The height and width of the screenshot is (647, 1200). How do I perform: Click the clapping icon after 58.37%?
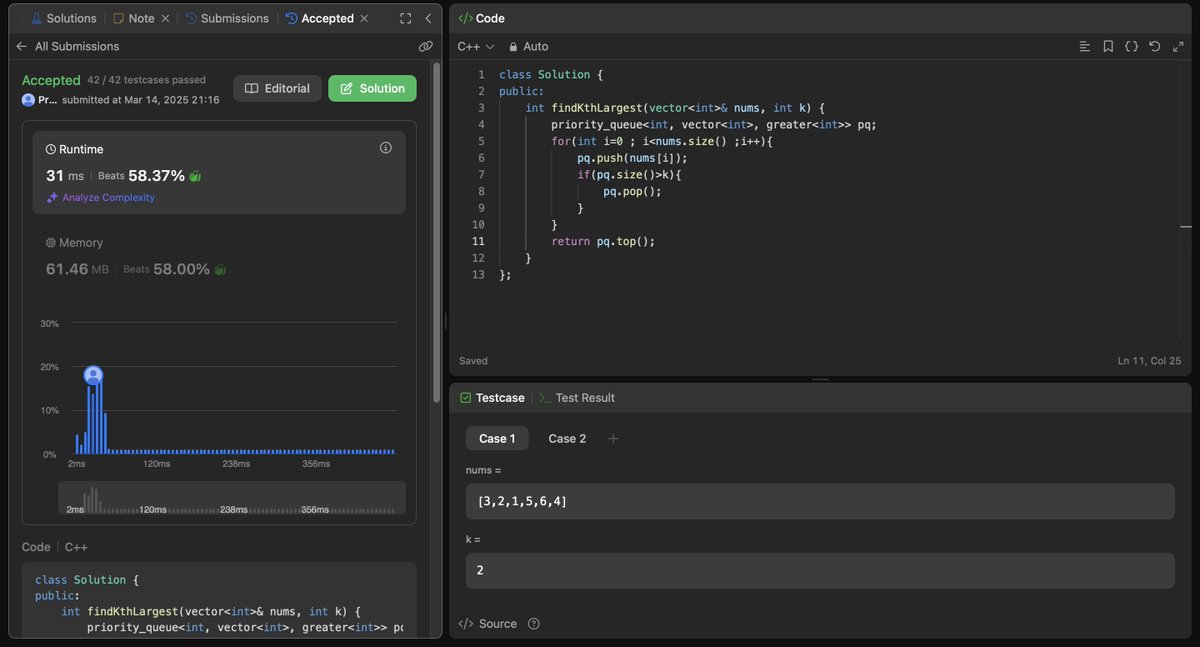pyautogui.click(x=195, y=176)
